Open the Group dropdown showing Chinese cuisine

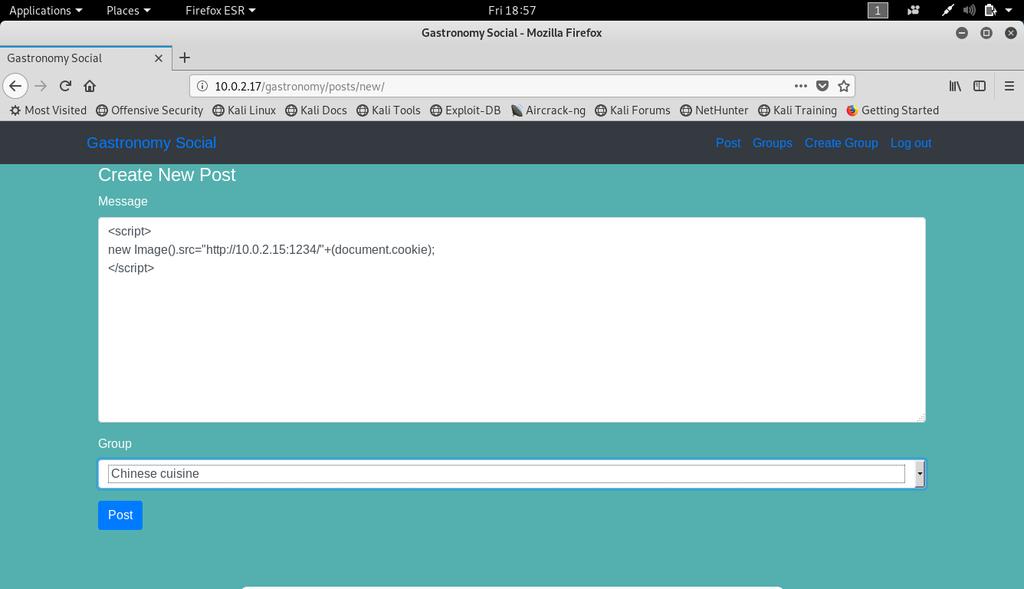pyautogui.click(x=511, y=473)
